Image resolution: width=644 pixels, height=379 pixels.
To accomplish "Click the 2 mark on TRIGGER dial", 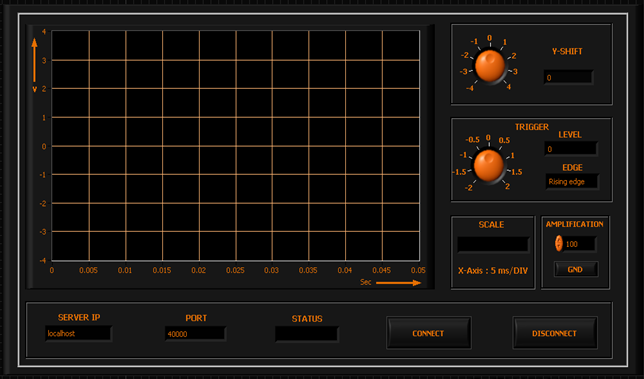I will point(508,186).
